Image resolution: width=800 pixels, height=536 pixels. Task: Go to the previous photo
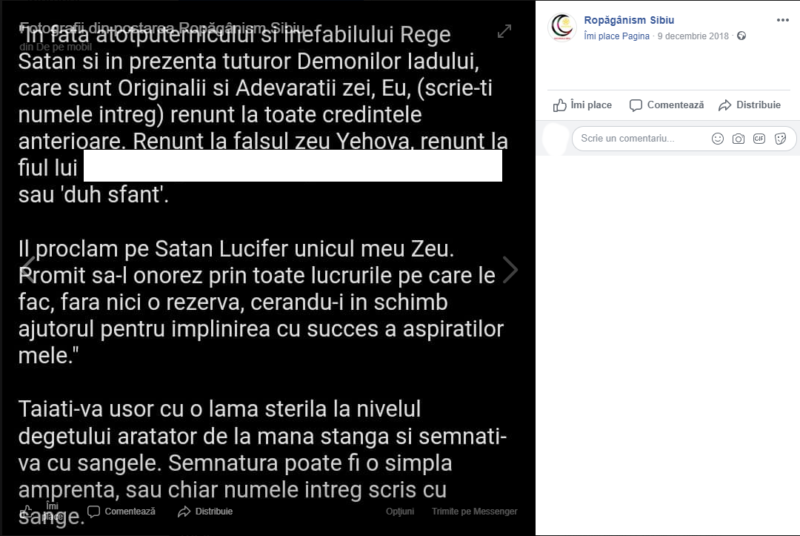pyautogui.click(x=26, y=269)
